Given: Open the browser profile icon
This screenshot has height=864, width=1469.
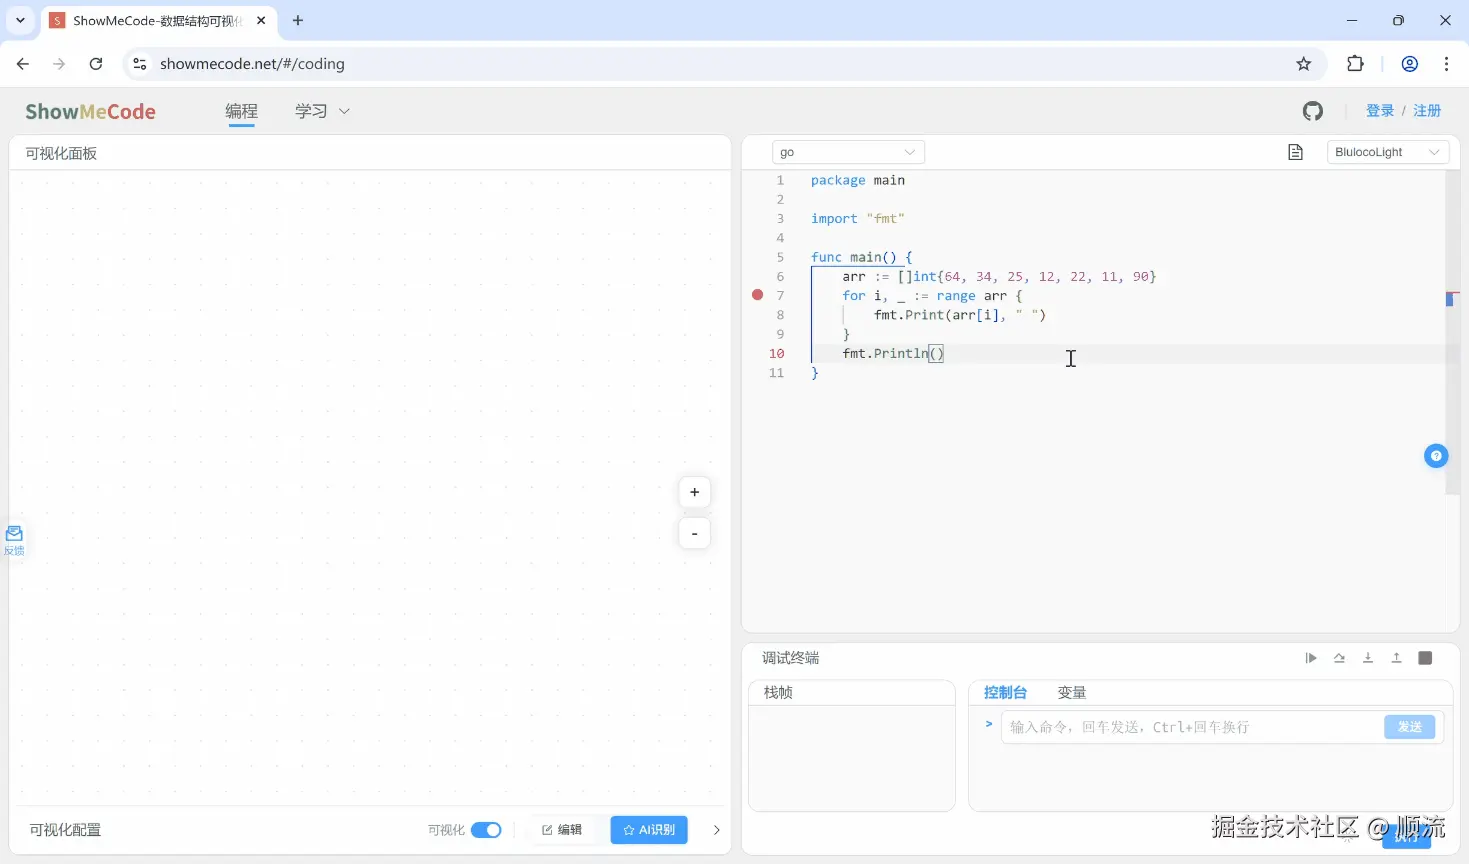Looking at the screenshot, I should 1410,64.
